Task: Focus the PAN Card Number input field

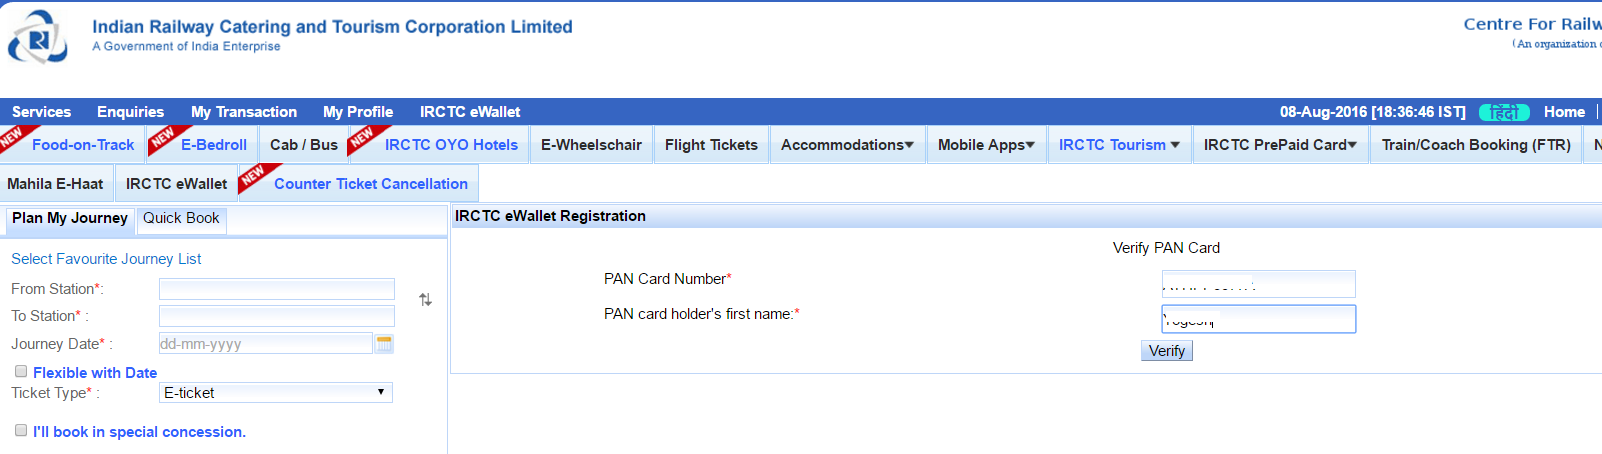Action: click(1259, 284)
